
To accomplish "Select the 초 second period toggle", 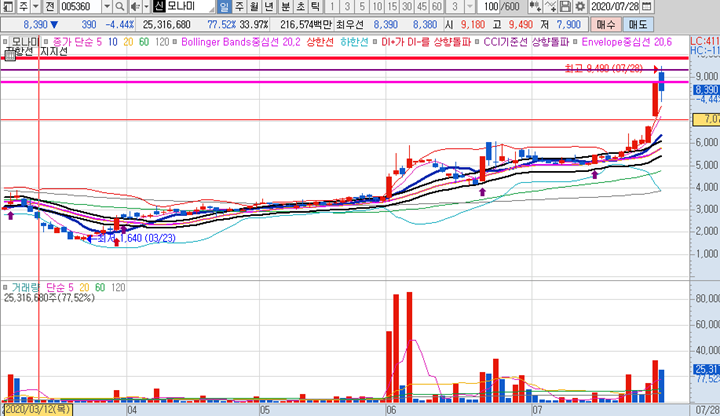I will [300, 6].
